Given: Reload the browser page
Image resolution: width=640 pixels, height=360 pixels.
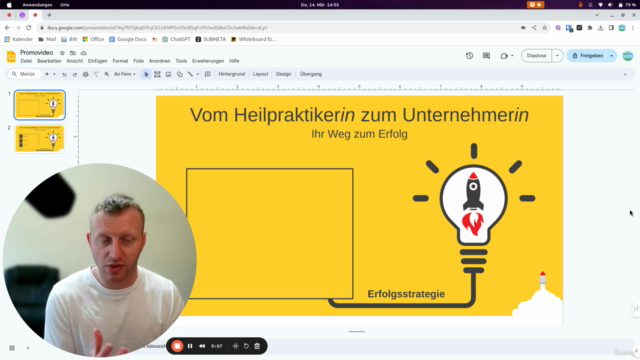Looking at the screenshot, I should pyautogui.click(x=29, y=28).
